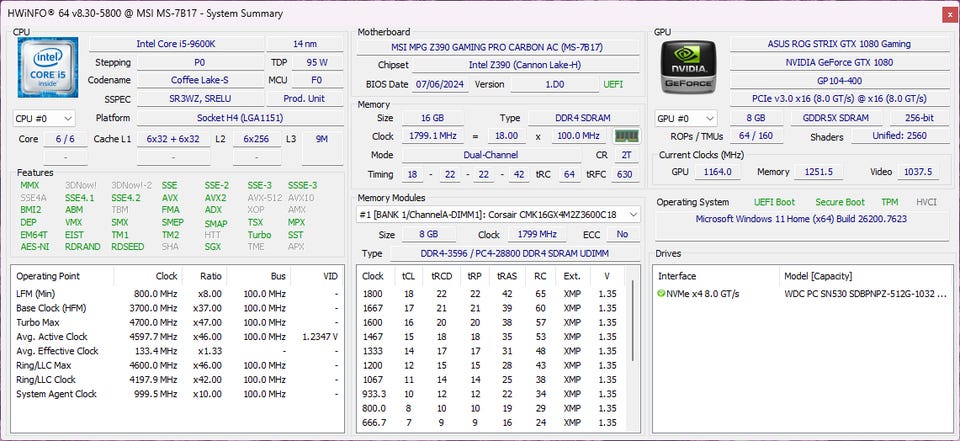This screenshot has height=441, width=960.
Task: Click the green UEFI label
Action: [x=613, y=85]
